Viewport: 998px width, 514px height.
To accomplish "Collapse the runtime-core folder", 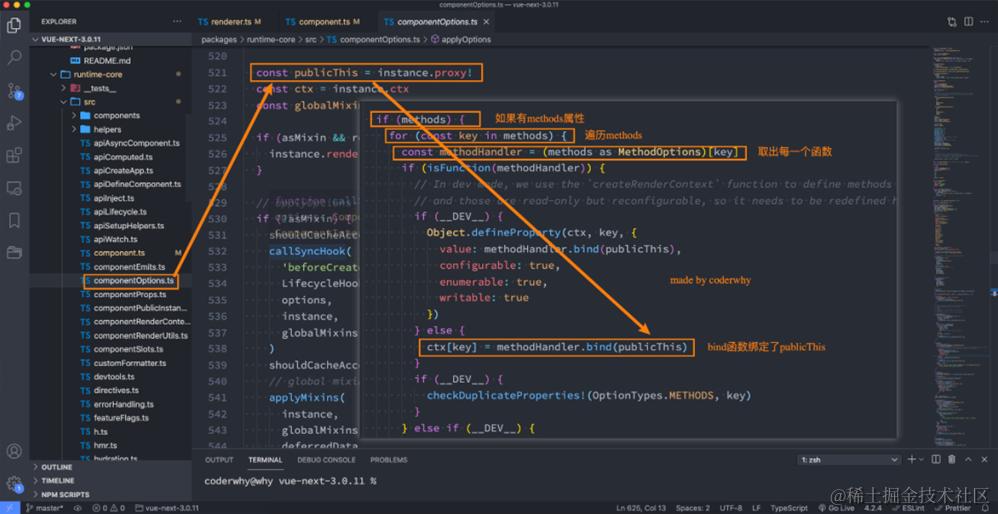I will [97, 74].
